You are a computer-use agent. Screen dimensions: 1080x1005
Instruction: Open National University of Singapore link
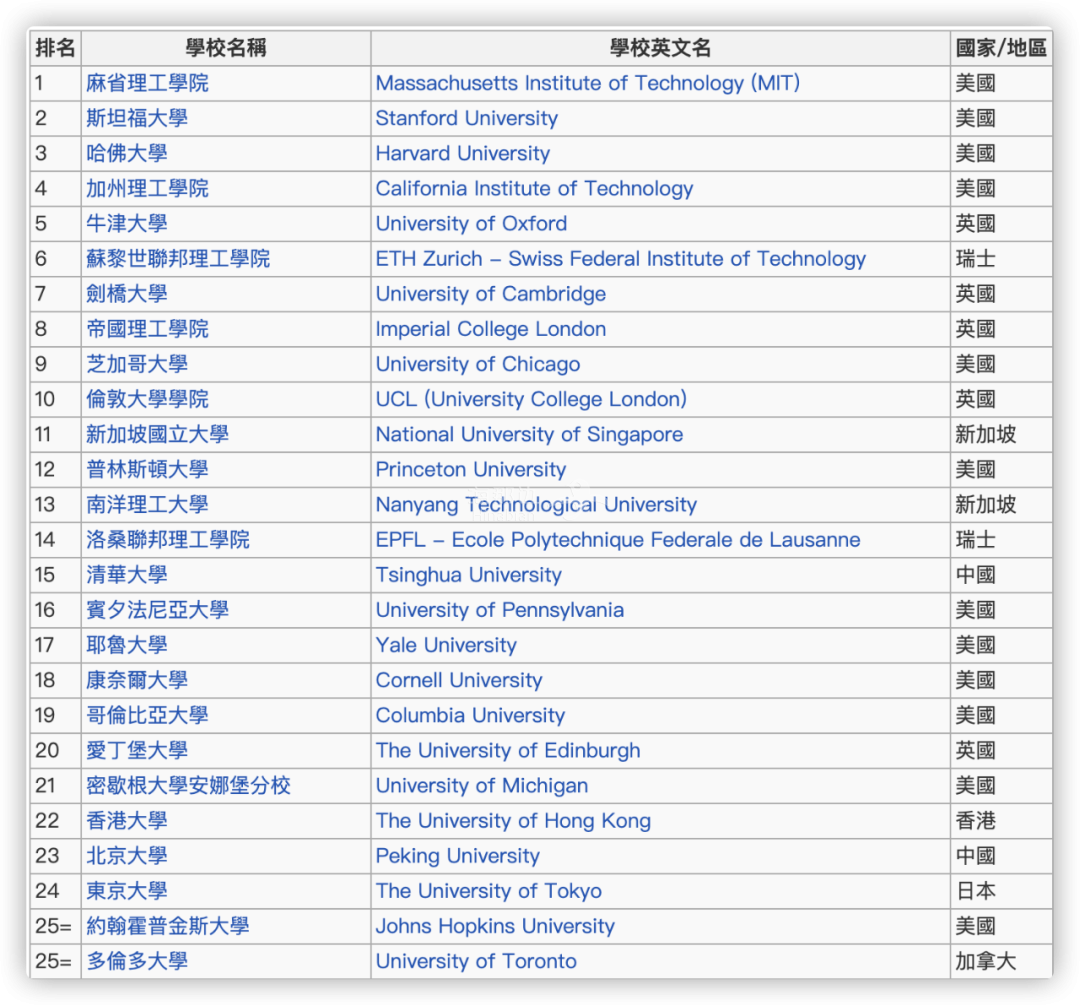click(529, 434)
